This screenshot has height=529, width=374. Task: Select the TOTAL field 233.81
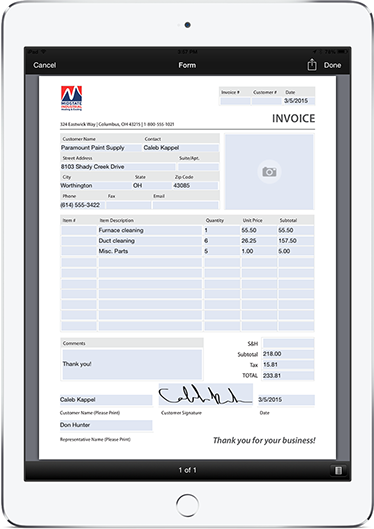click(x=288, y=375)
